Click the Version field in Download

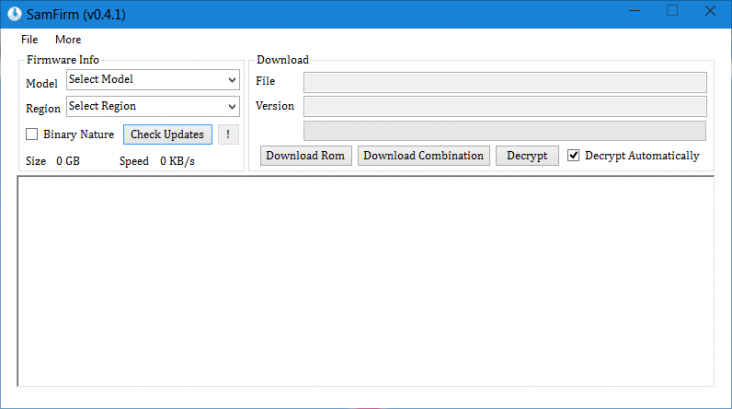click(x=505, y=106)
